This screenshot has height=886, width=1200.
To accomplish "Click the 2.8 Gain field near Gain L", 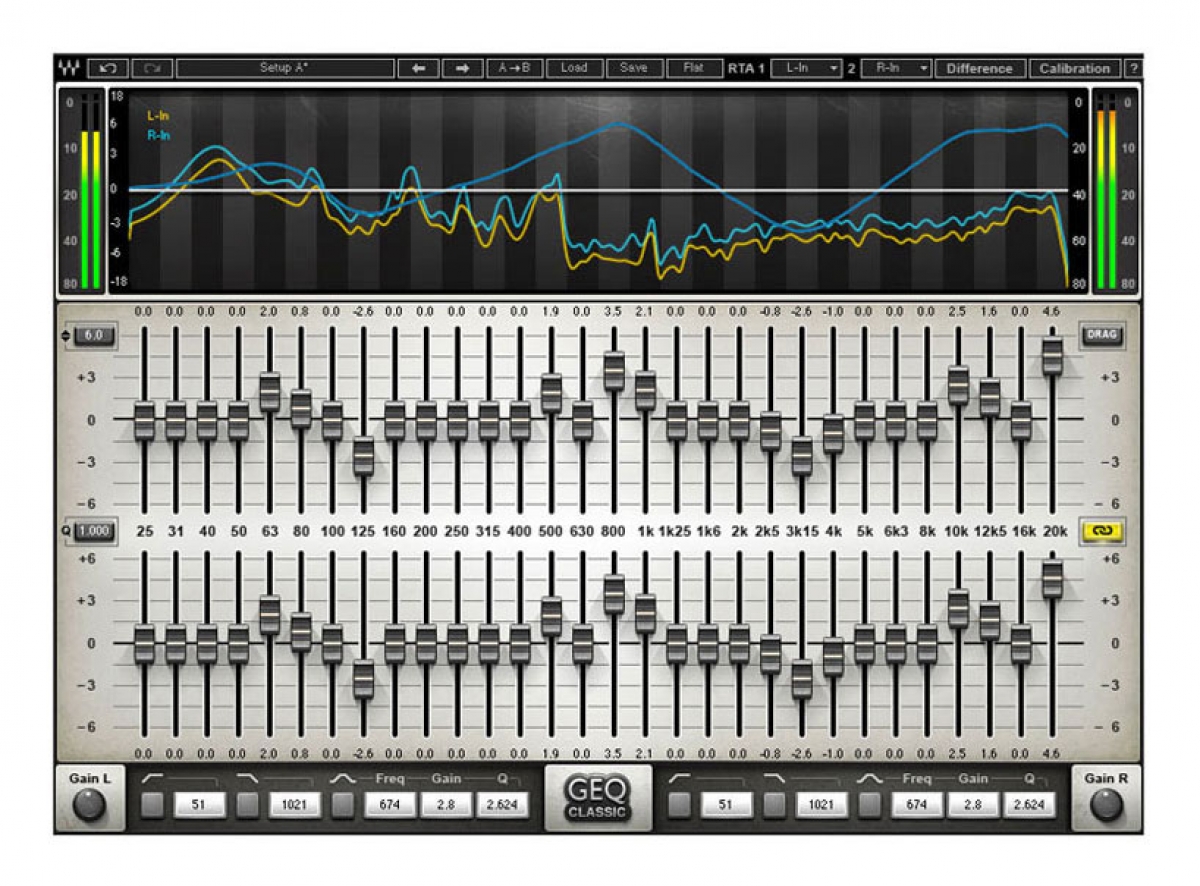I will click(446, 805).
